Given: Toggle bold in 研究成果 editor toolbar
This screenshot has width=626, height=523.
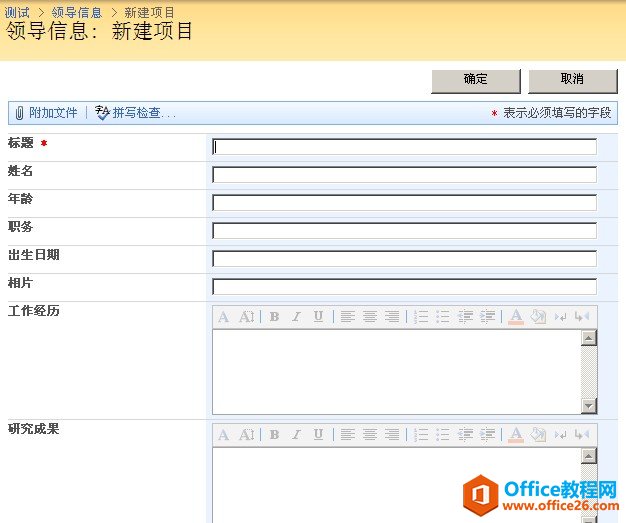Looking at the screenshot, I should (x=274, y=435).
